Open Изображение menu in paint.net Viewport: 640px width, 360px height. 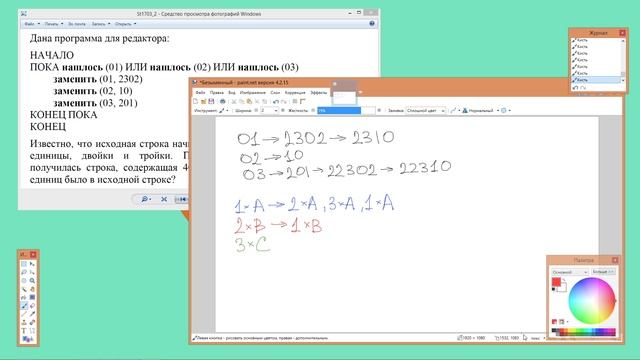(x=253, y=93)
